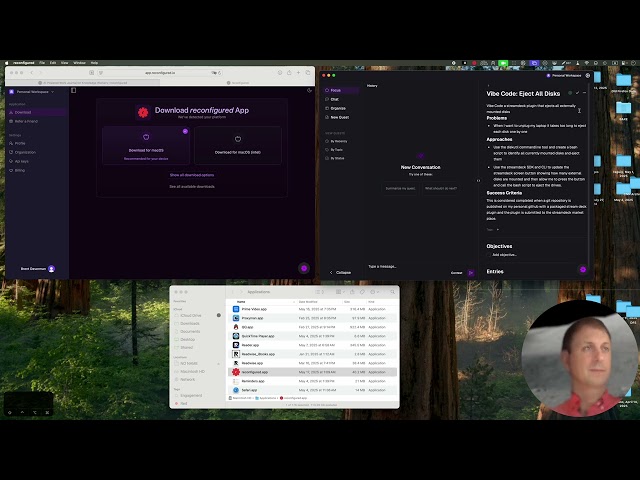Open the Download page in browser sidebar

click(x=36, y=112)
